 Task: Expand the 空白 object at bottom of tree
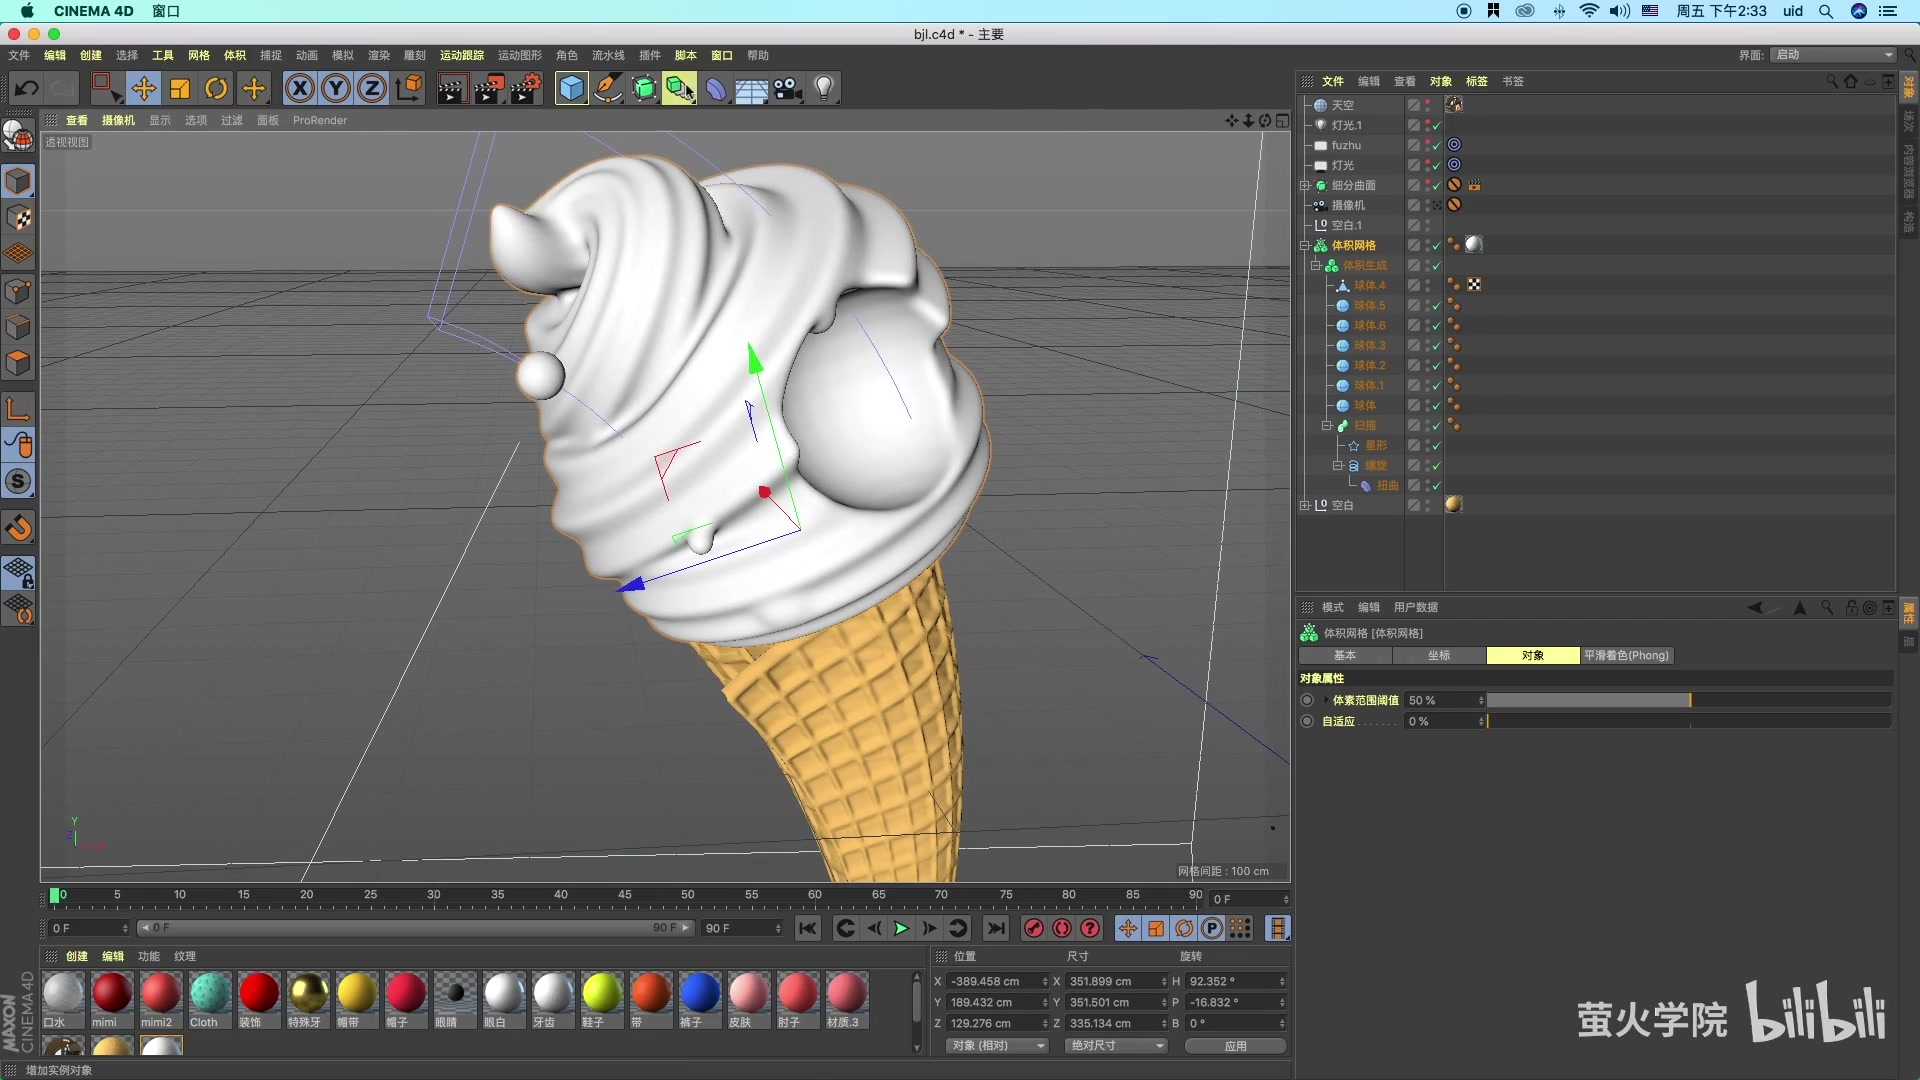click(x=1305, y=505)
